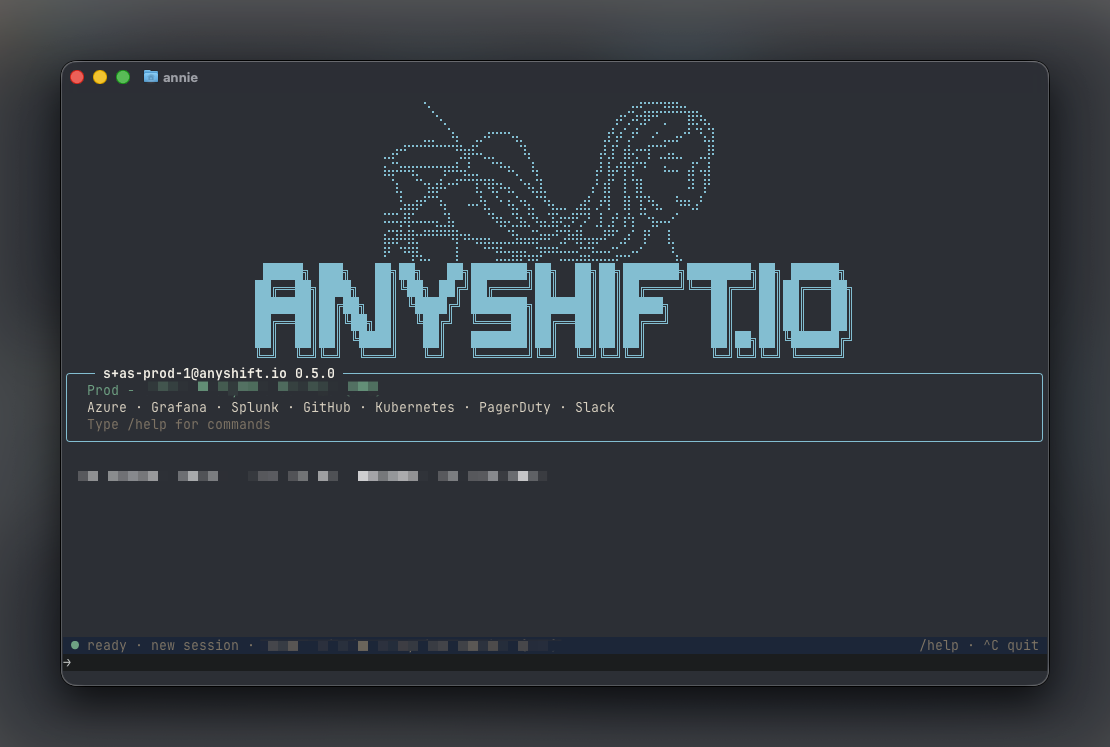Click the Splunk integration name
This screenshot has height=747, width=1110.
tap(255, 407)
